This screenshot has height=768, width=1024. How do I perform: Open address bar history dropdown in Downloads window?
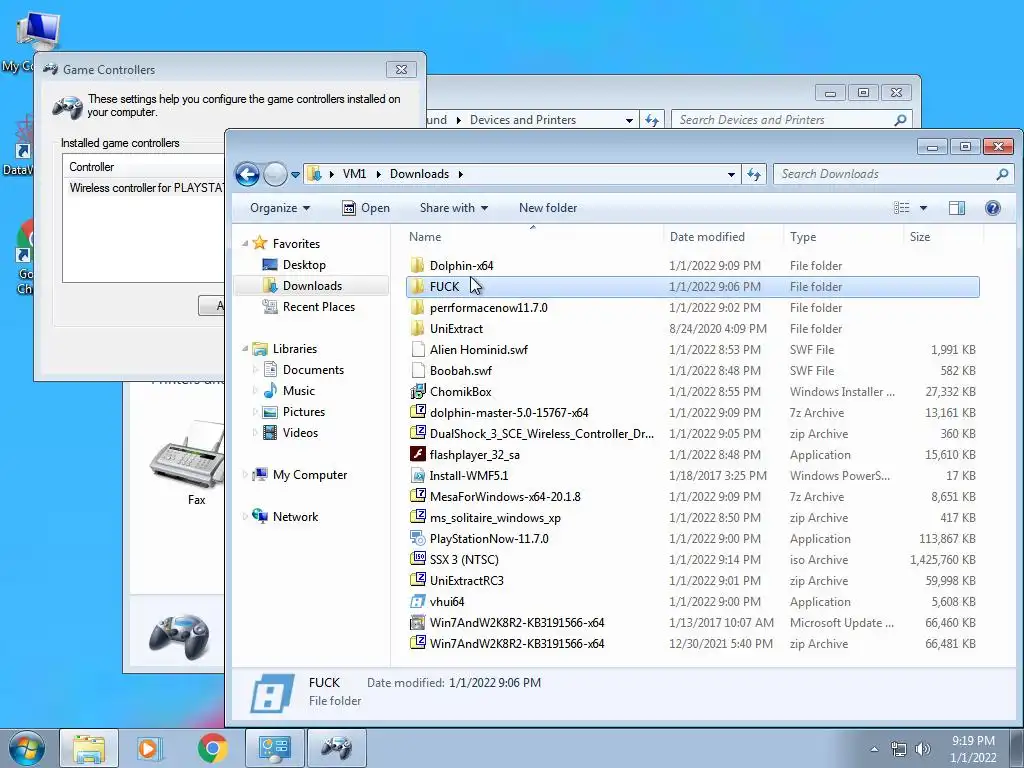[x=731, y=174]
